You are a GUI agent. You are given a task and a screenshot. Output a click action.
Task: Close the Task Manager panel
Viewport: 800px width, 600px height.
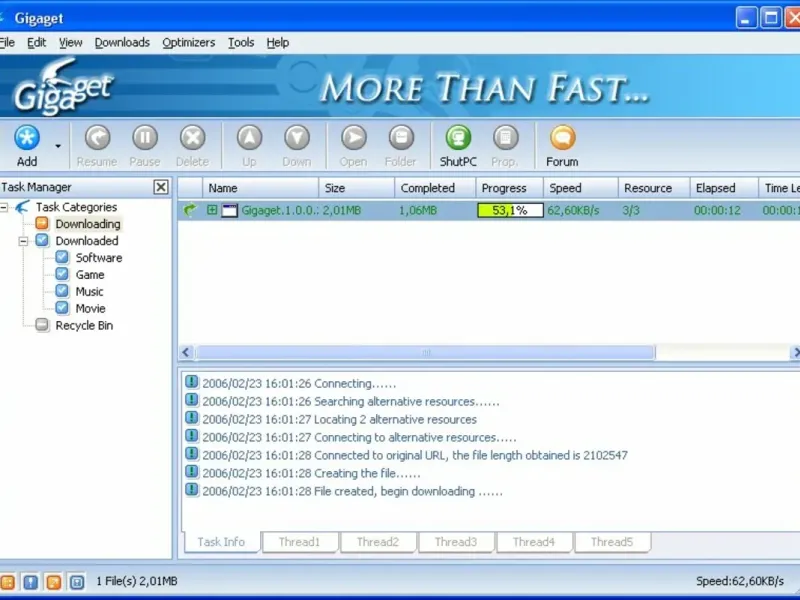(161, 187)
